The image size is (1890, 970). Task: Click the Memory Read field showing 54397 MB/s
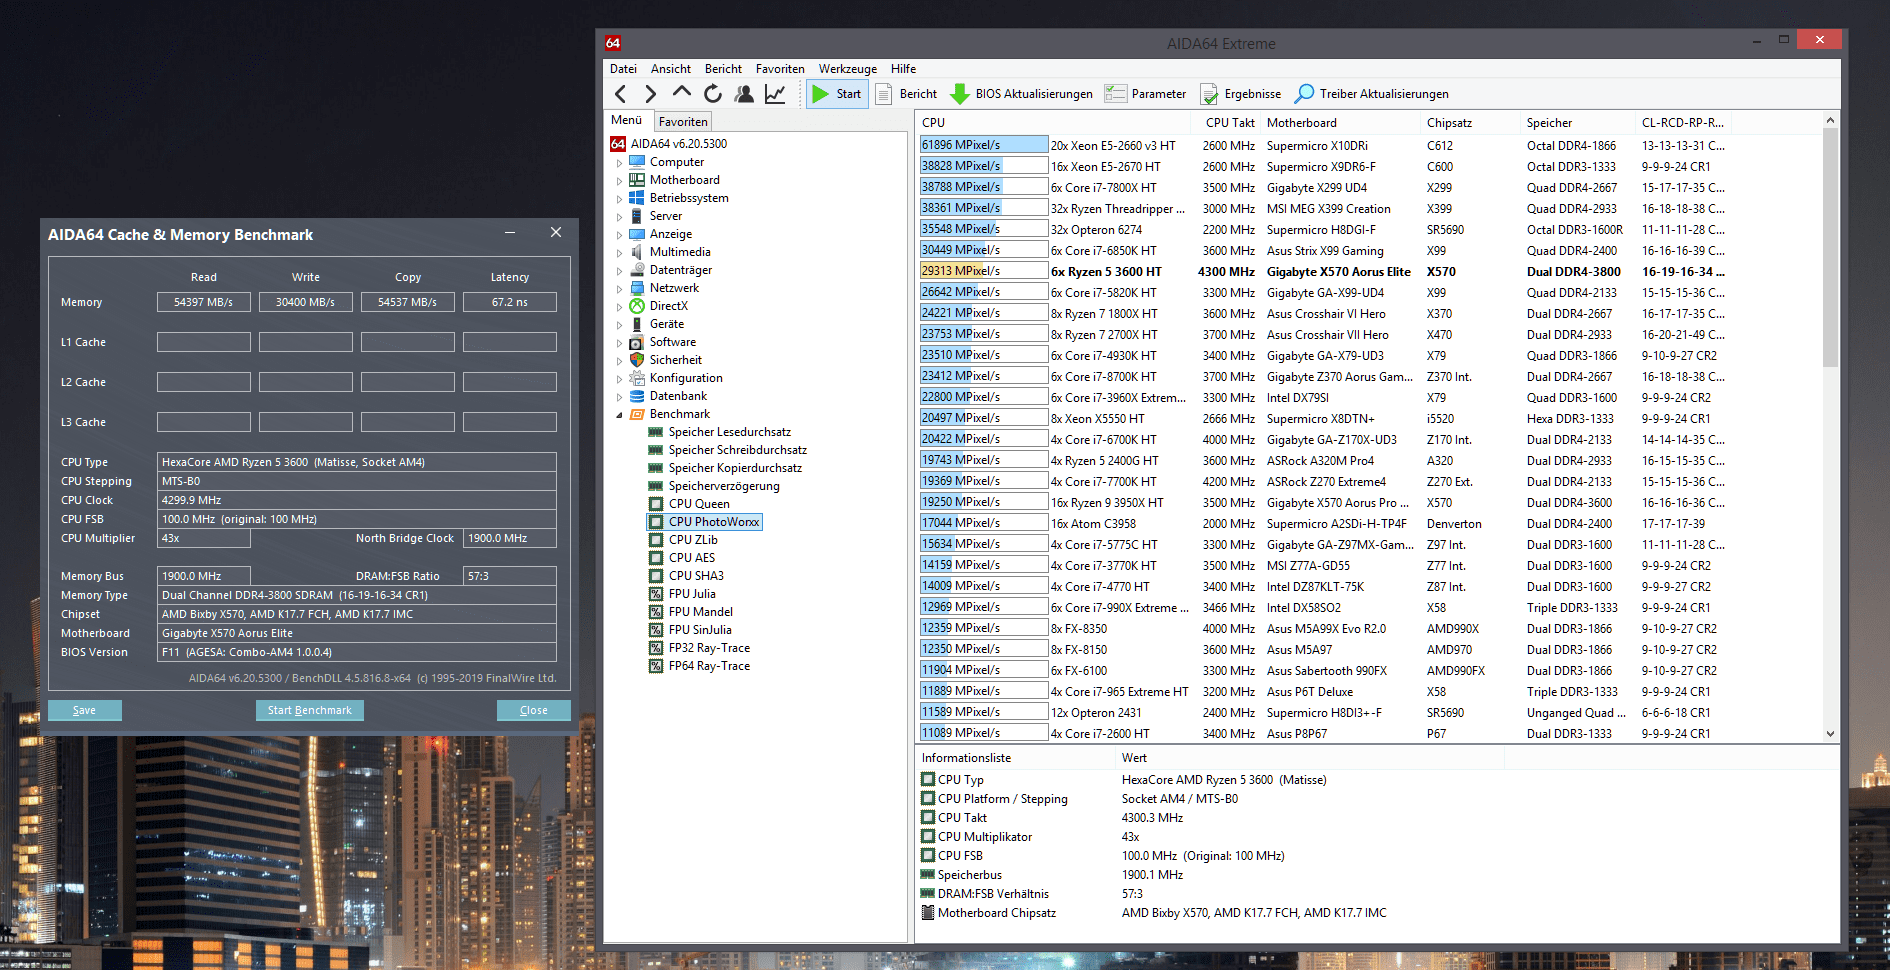coord(204,302)
